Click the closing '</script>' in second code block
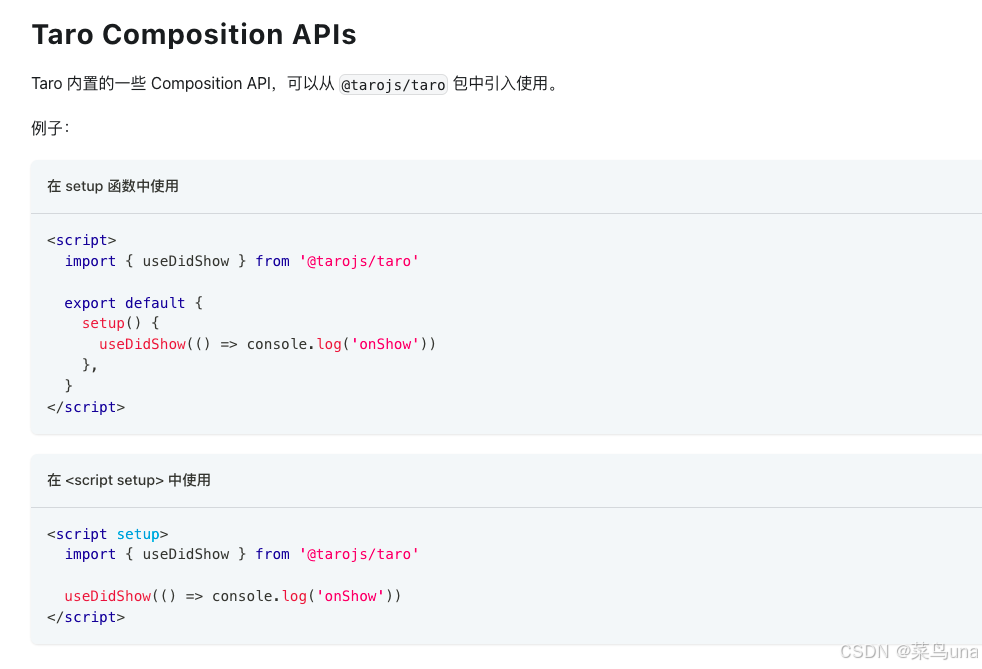Screen dimensions: 982x669 (86, 617)
